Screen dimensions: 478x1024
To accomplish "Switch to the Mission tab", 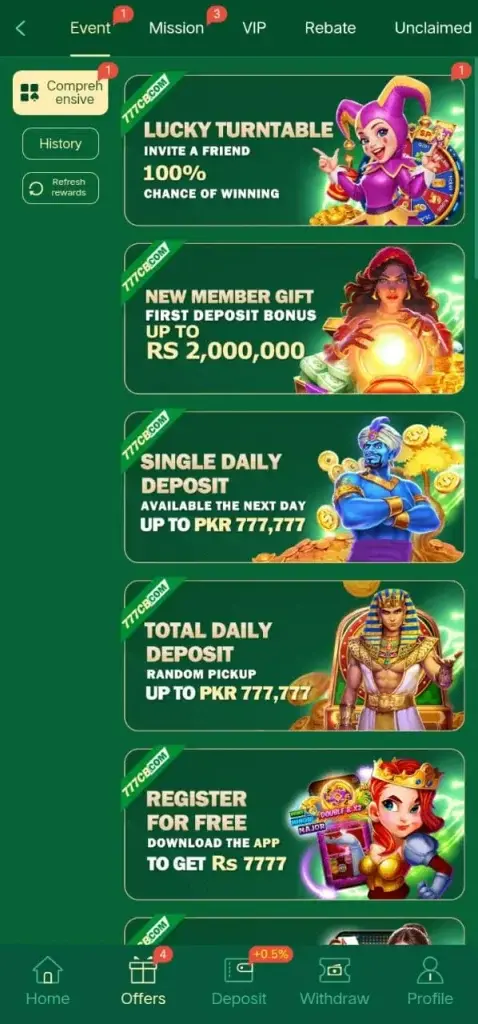I will pyautogui.click(x=176, y=28).
